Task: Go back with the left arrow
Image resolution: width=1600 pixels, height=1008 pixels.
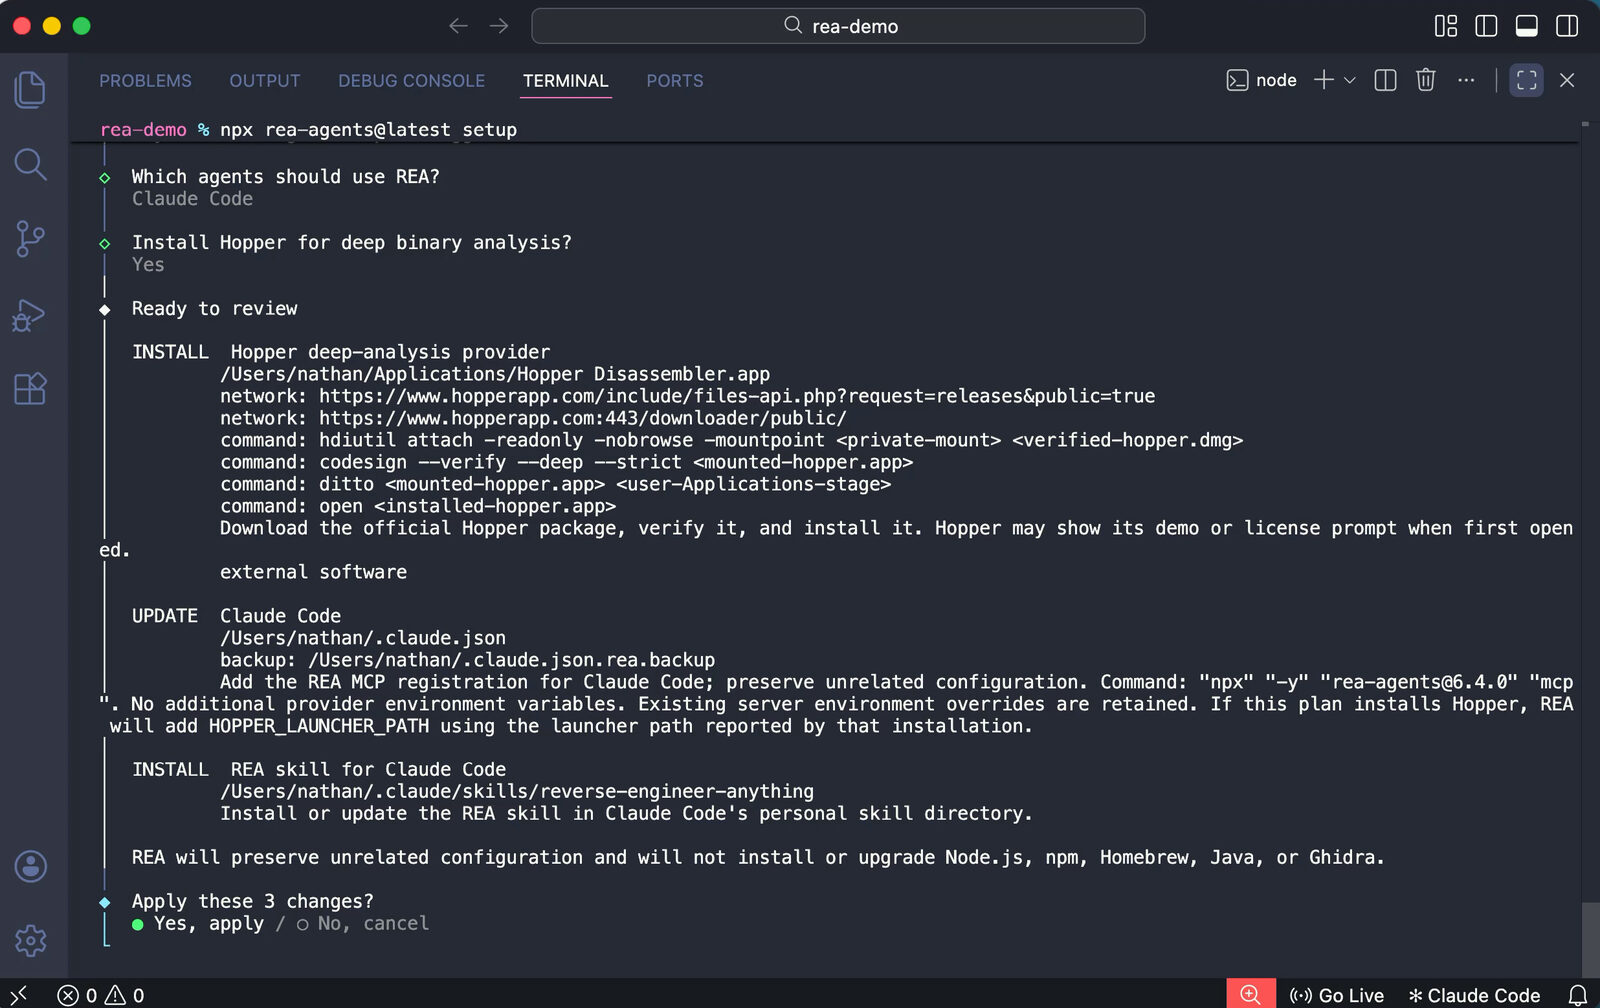Action: tap(458, 26)
